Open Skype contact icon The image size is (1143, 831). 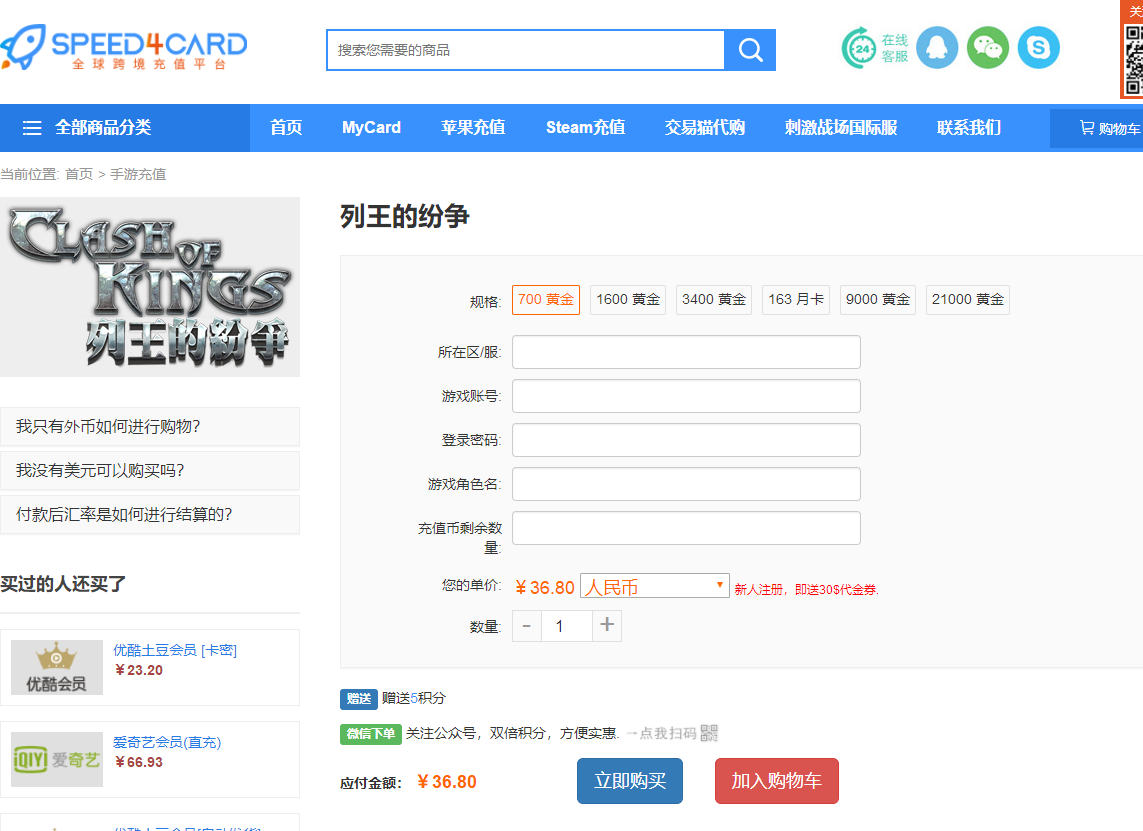1039,48
